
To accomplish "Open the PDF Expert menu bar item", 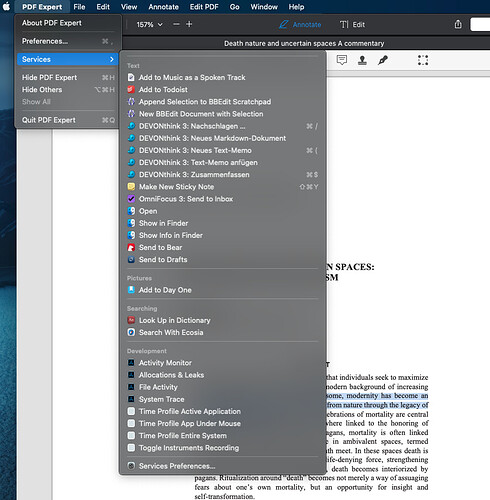I will tap(42, 7).
